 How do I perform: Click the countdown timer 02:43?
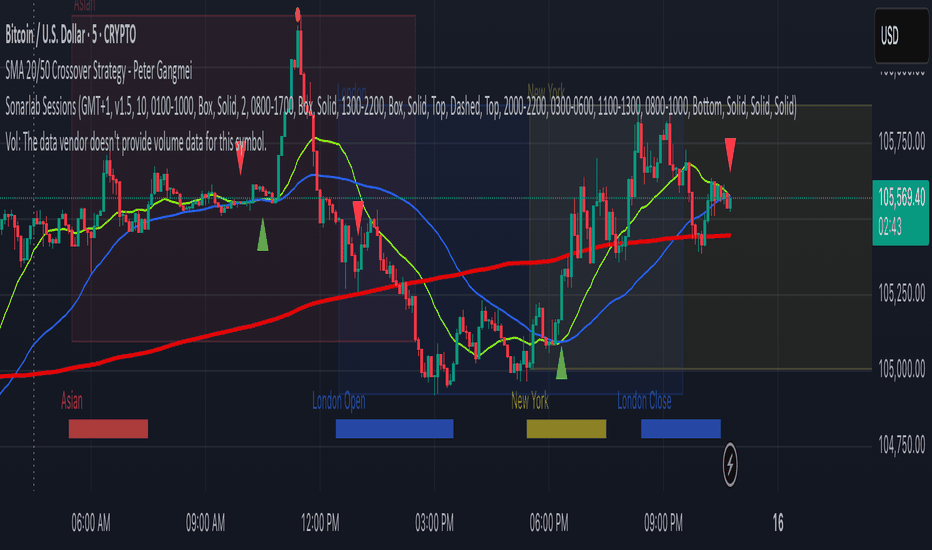(x=890, y=227)
